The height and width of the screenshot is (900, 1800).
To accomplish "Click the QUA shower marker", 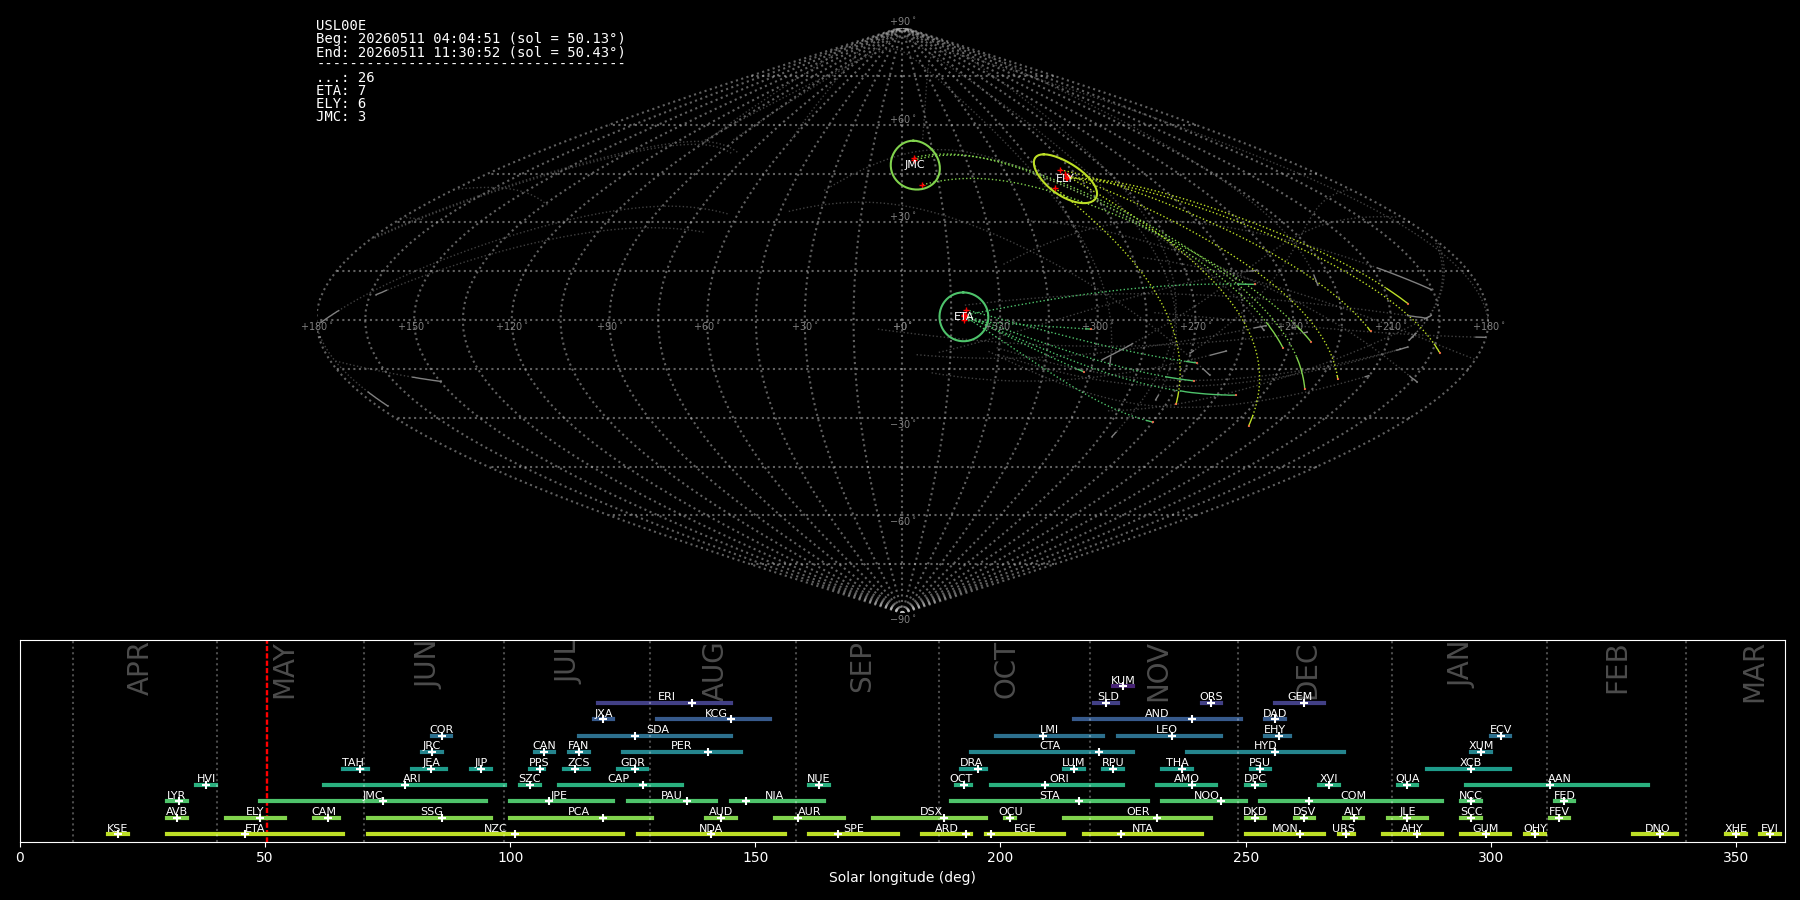I will [1407, 785].
